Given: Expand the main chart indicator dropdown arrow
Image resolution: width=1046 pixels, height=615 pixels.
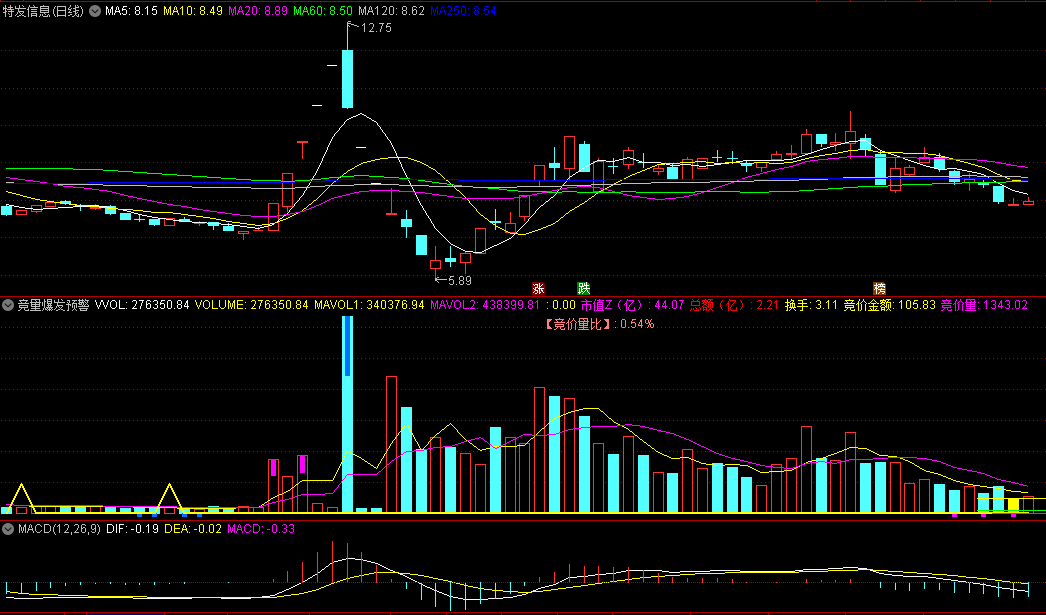Looking at the screenshot, I should coord(95,11).
